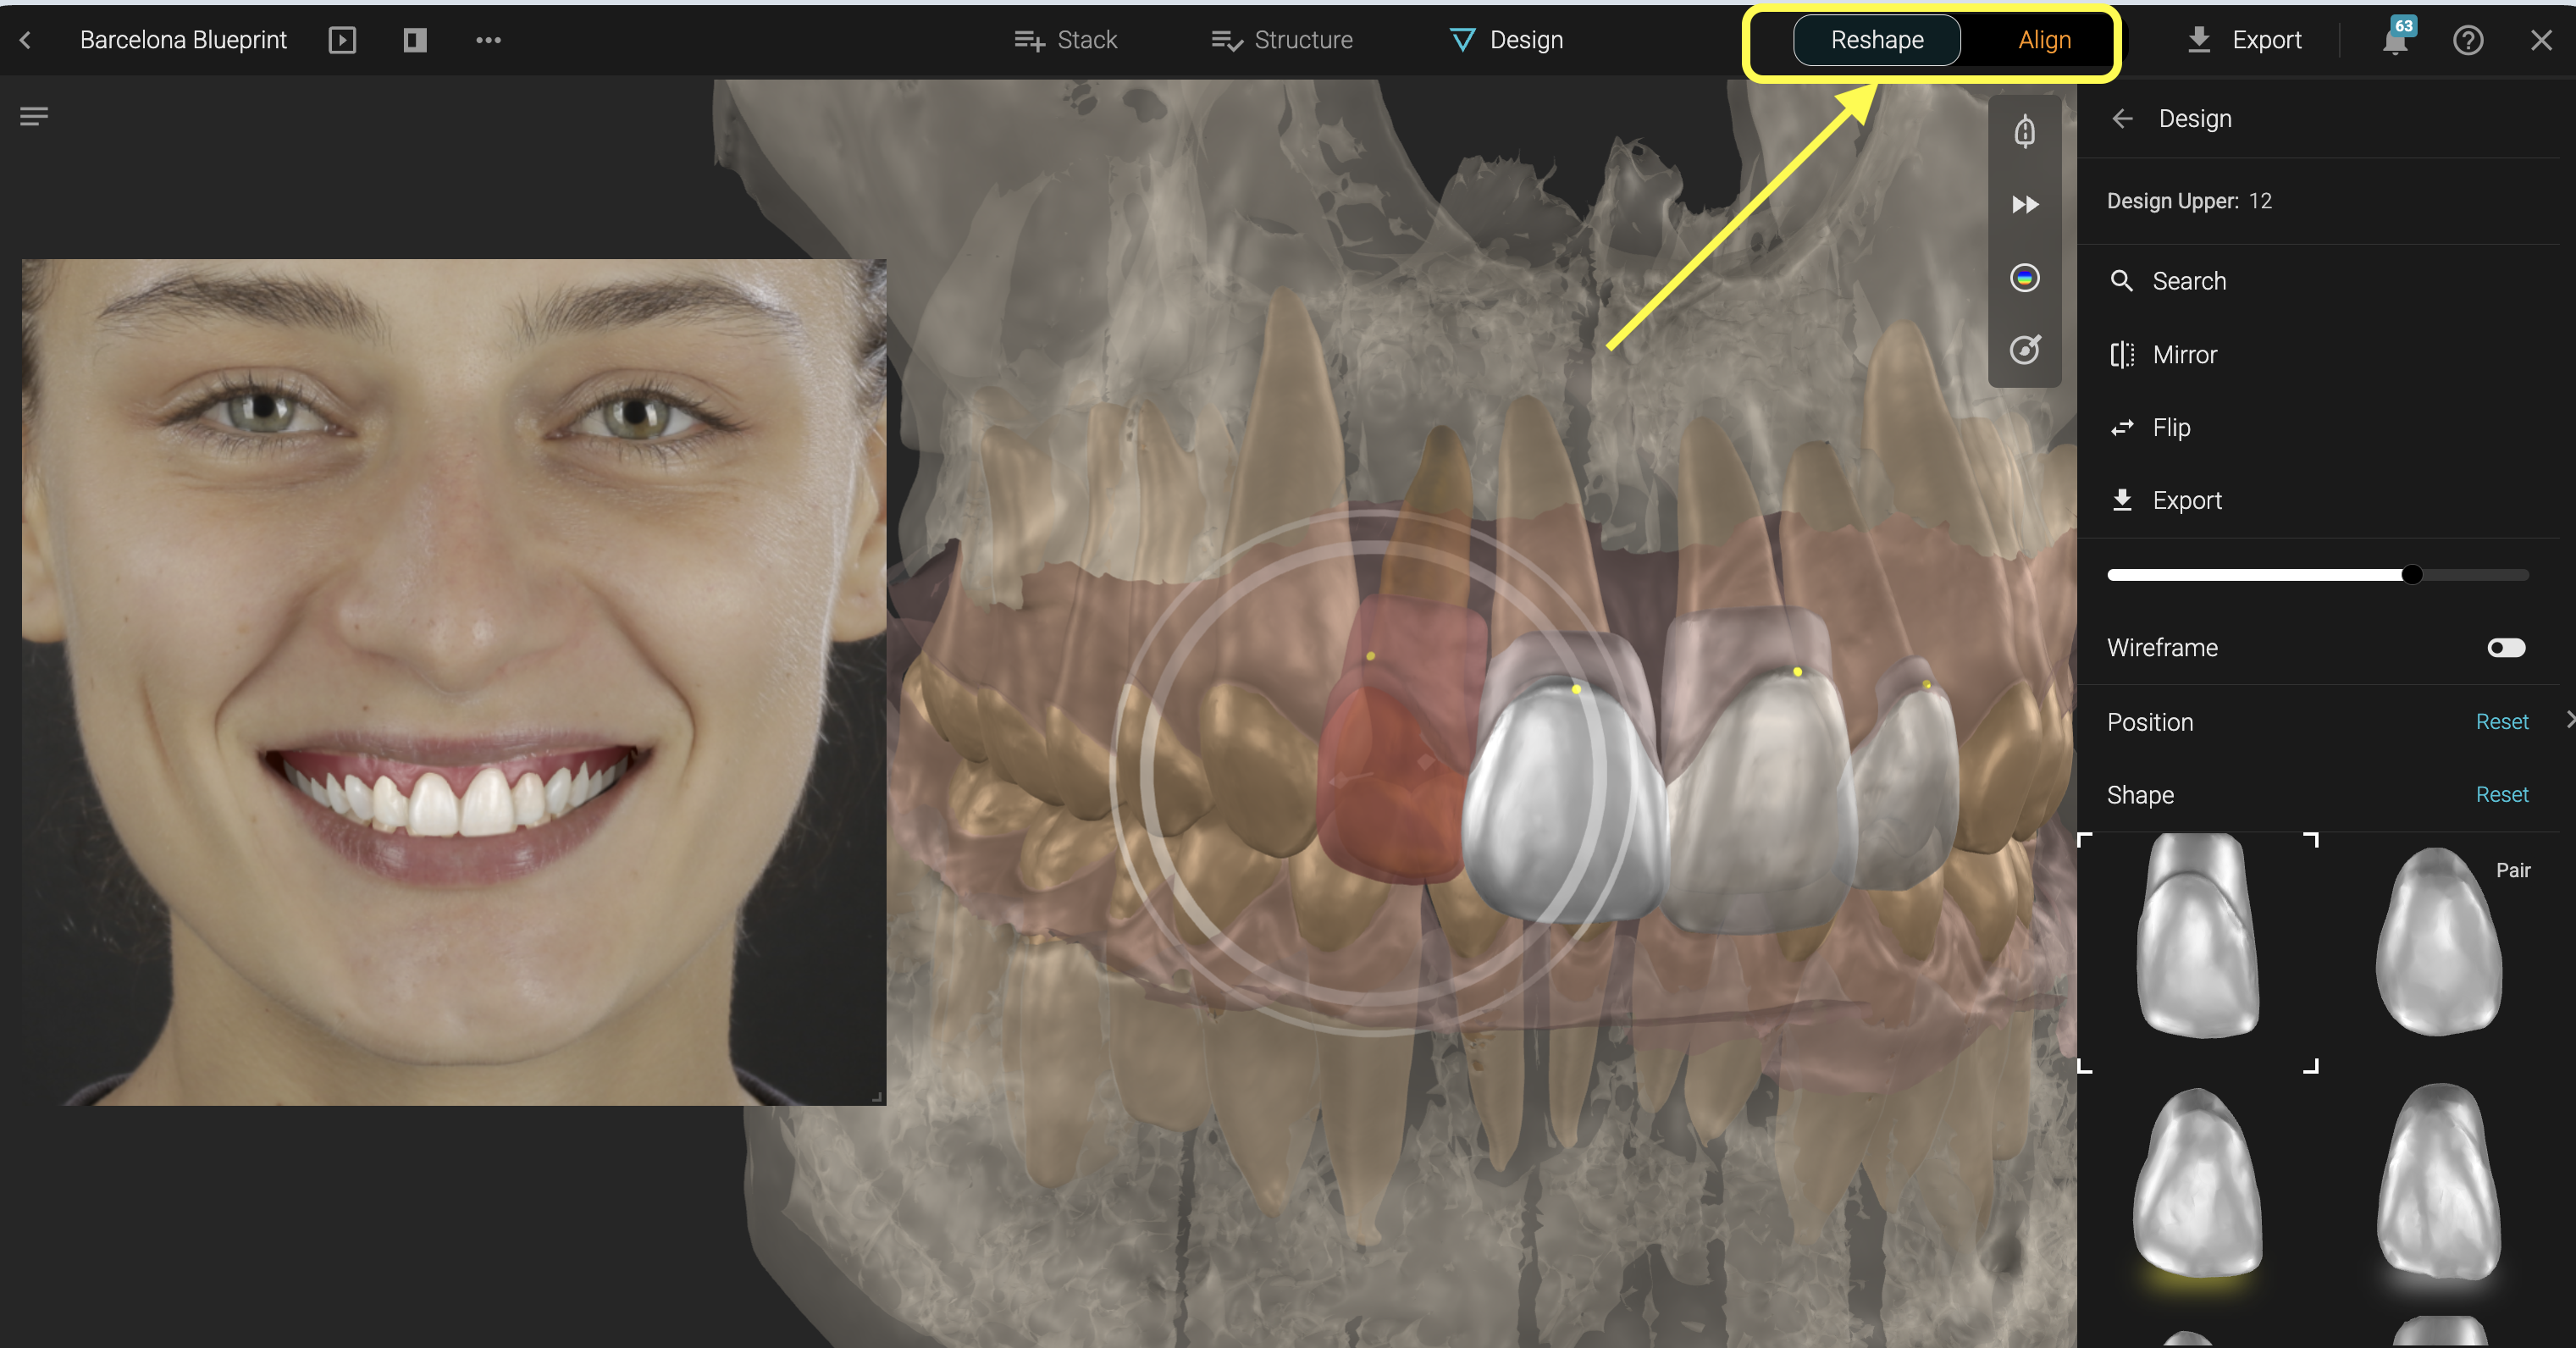This screenshot has height=1348, width=2576.
Task: Click the tooth midline icon in vertical toolbar
Action: coord(2024,132)
